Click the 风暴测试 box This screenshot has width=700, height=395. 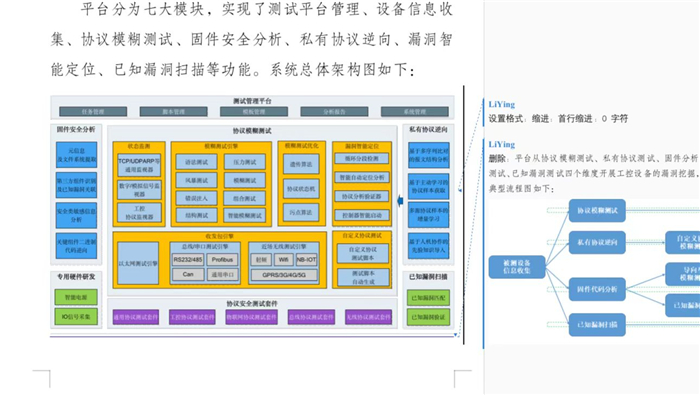pos(196,180)
